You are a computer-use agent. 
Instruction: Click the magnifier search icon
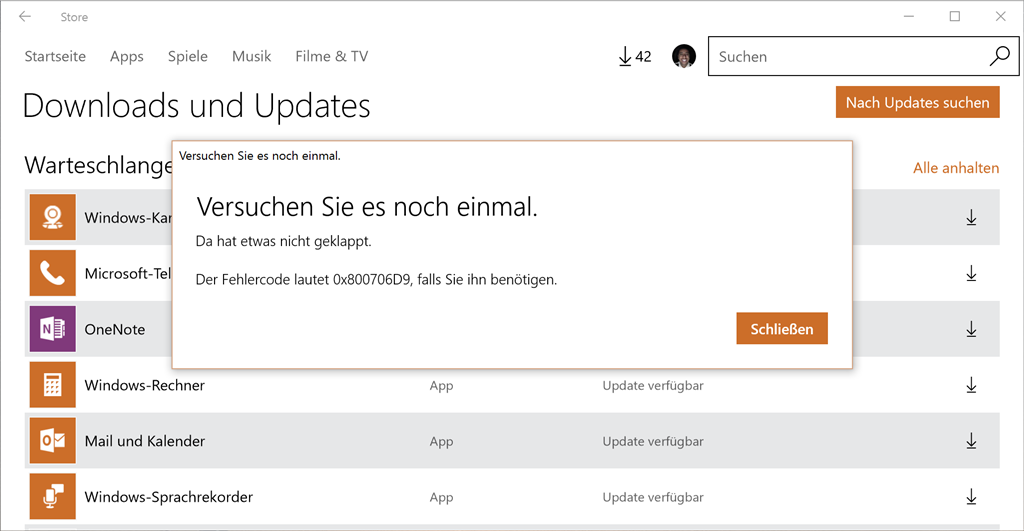[1000, 56]
